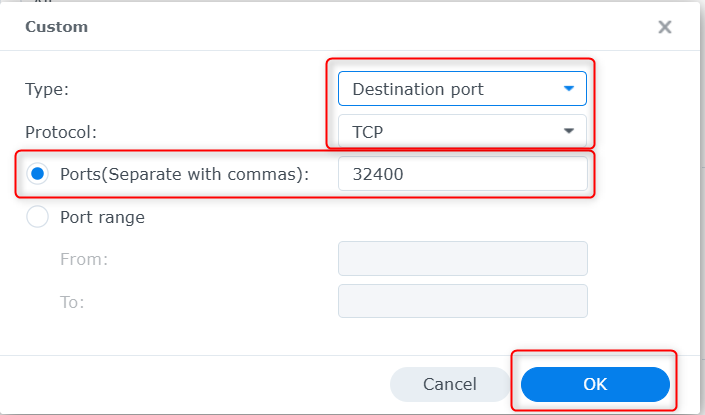
Task: Click the Ports field containing 32400
Action: (x=462, y=174)
